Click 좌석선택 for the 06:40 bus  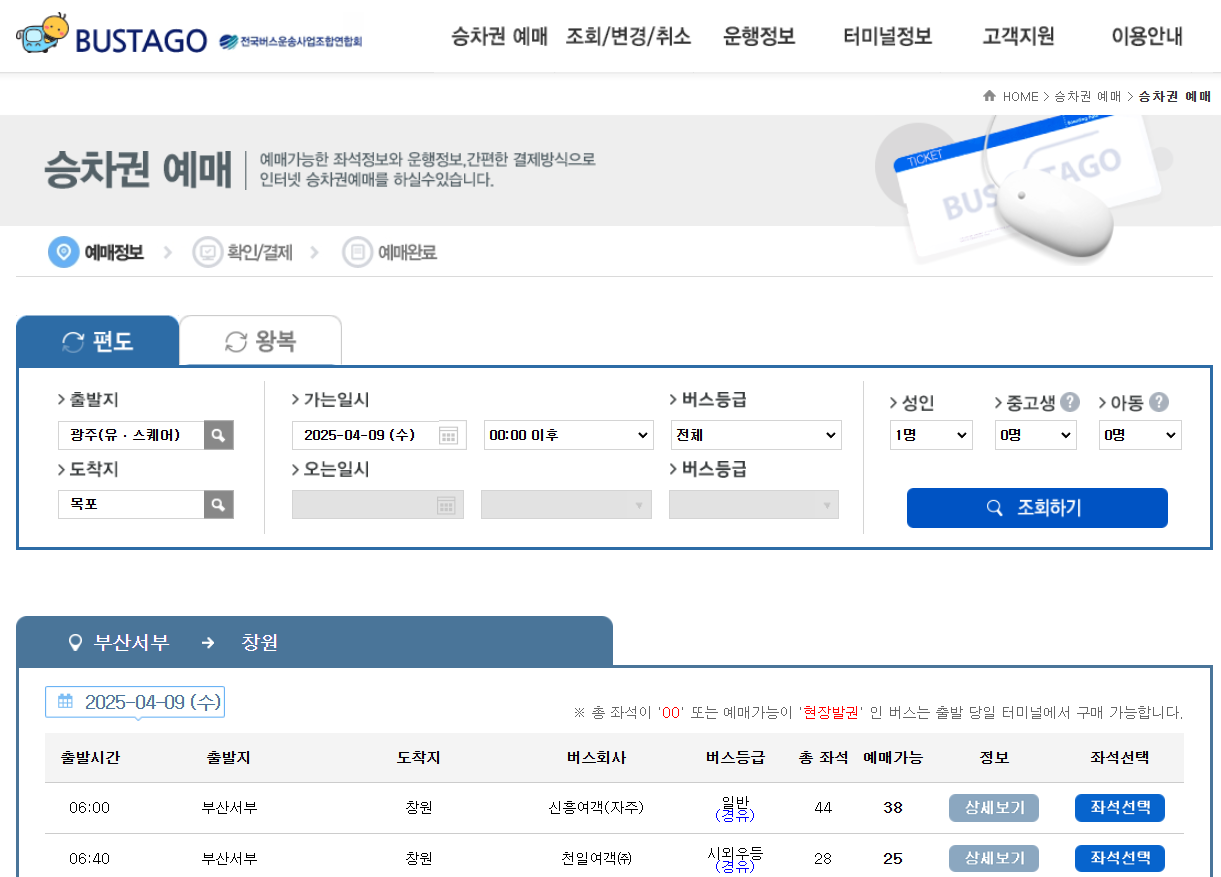tap(1120, 858)
